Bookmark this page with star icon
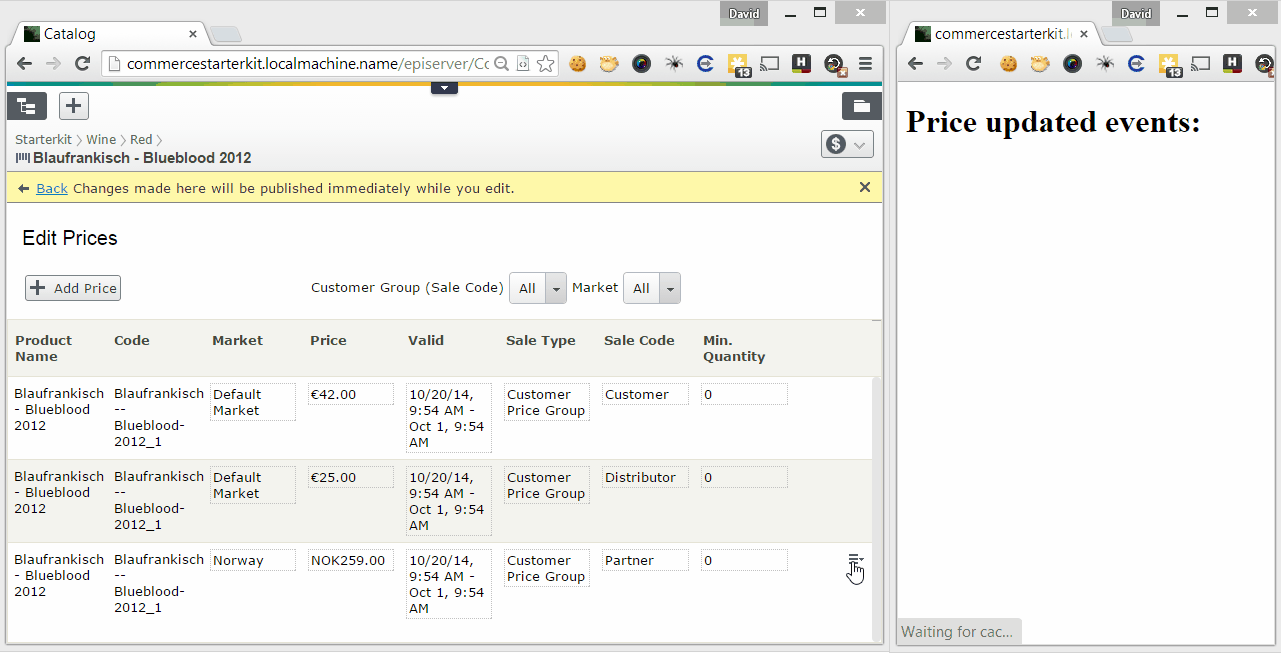Image resolution: width=1281 pixels, height=653 pixels. [545, 64]
